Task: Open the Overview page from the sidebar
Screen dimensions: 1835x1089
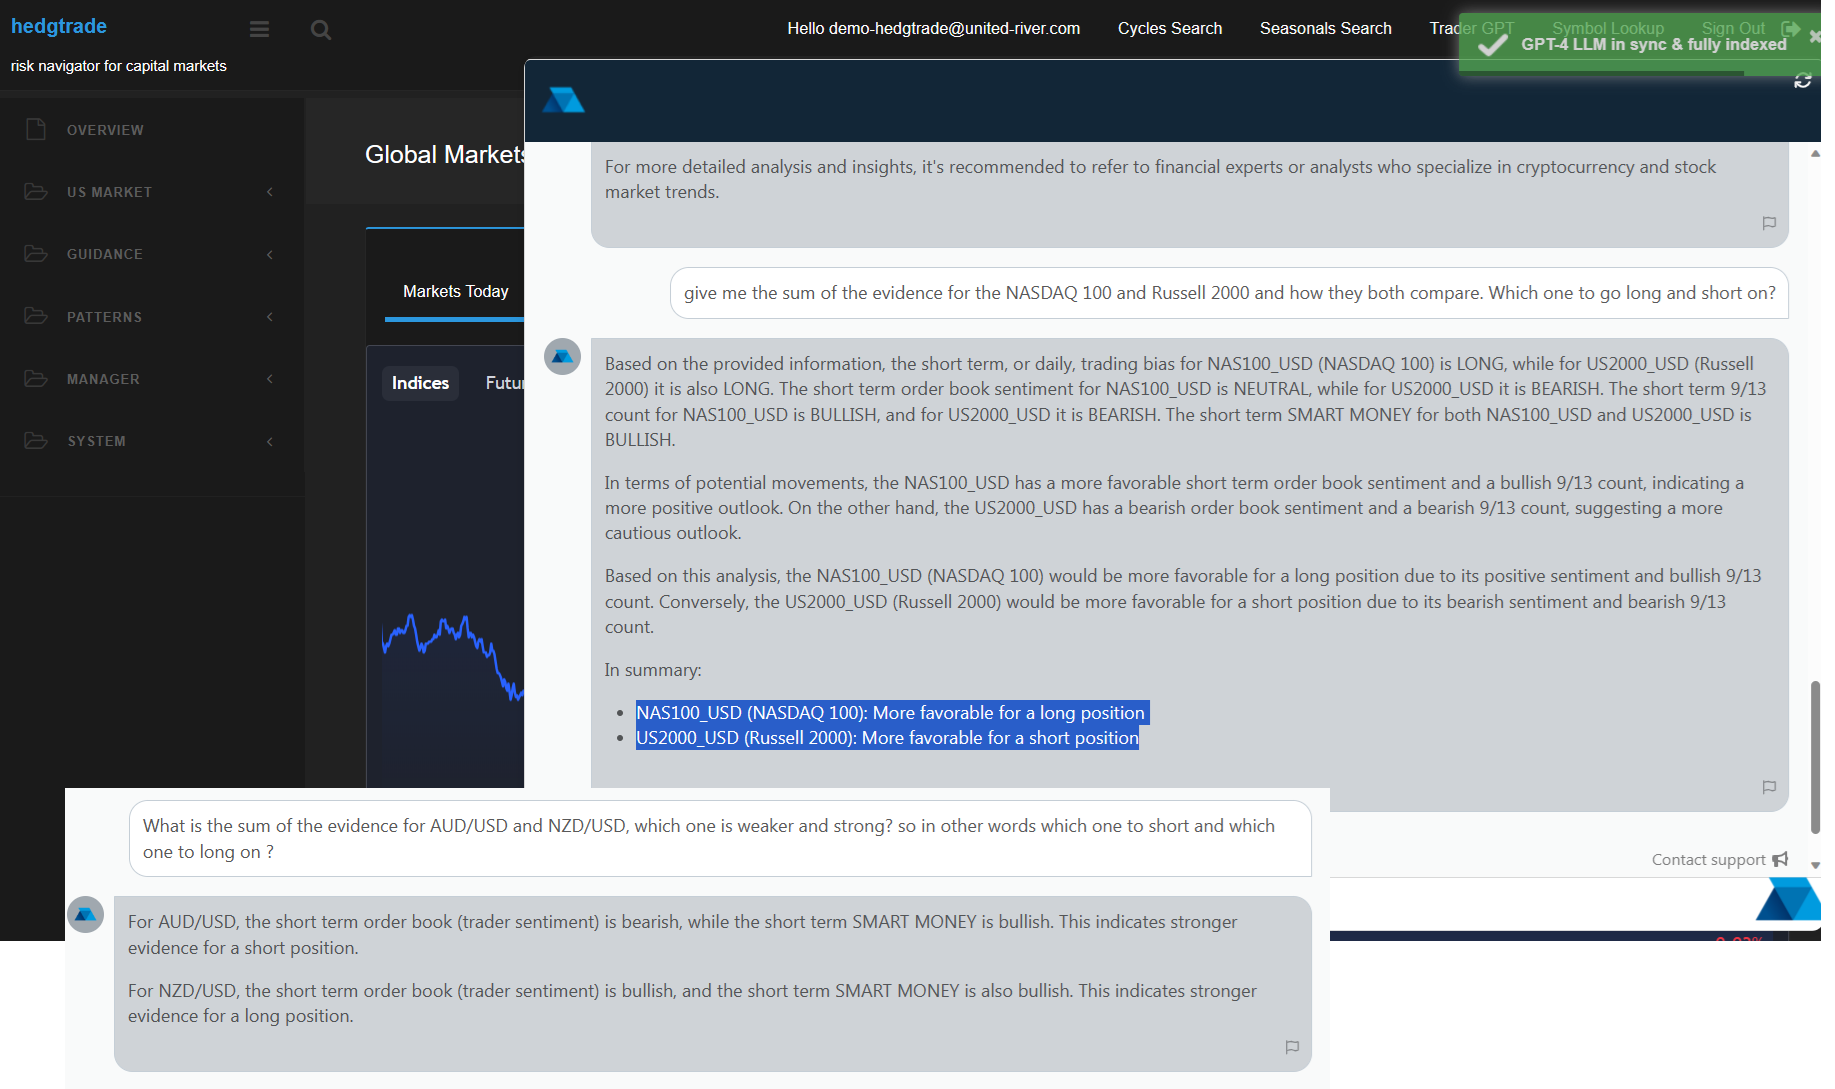Action: click(105, 130)
